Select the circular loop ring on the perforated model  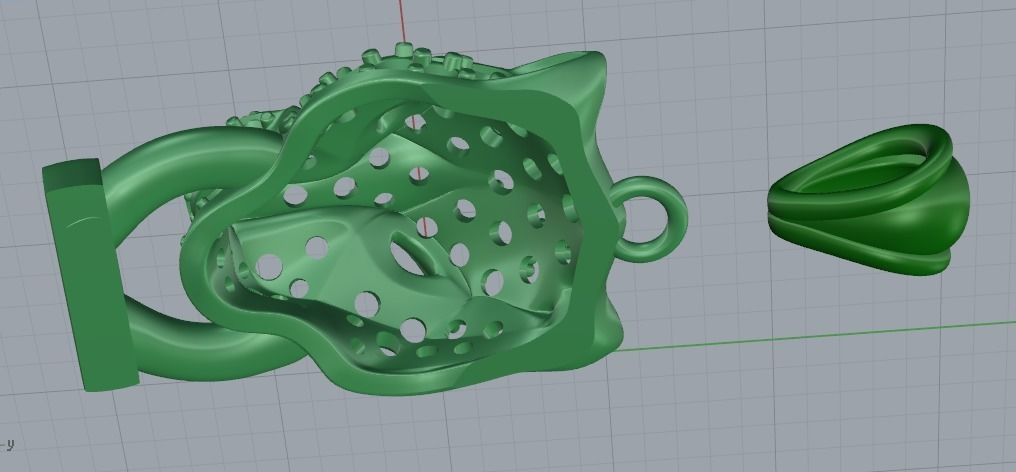[650, 219]
